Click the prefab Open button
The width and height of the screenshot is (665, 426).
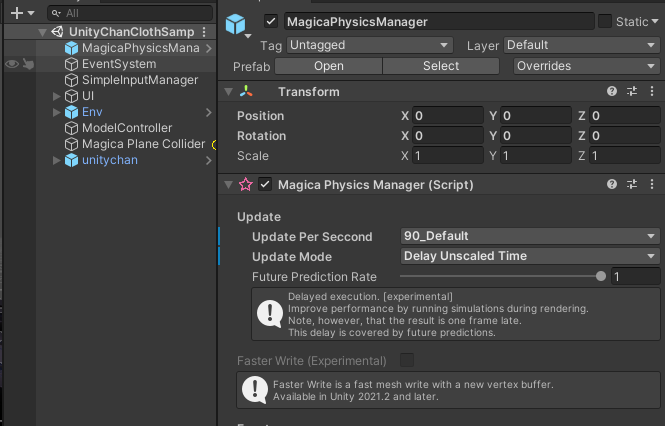[328, 66]
